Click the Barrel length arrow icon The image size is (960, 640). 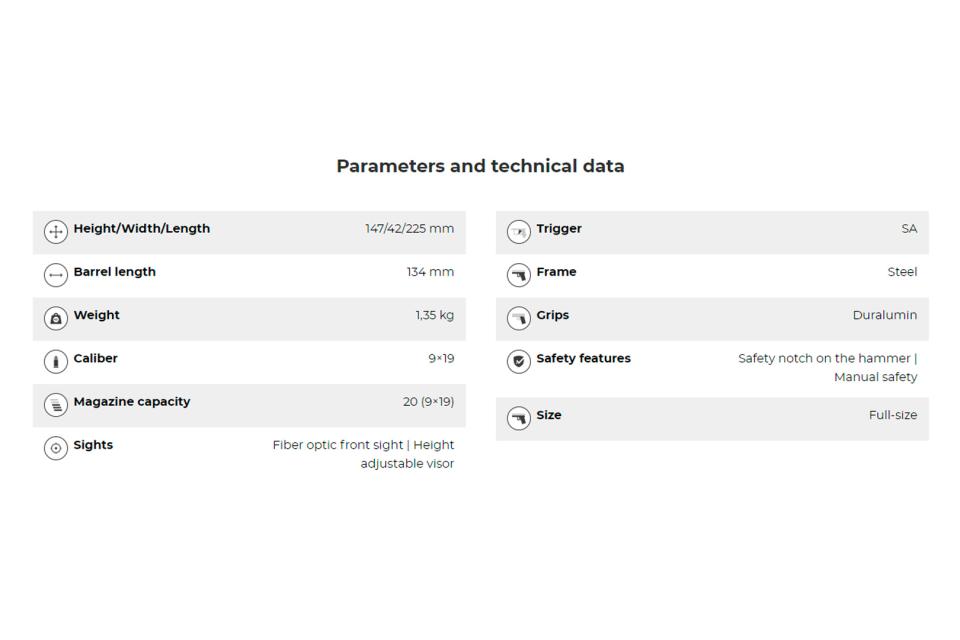pos(56,275)
